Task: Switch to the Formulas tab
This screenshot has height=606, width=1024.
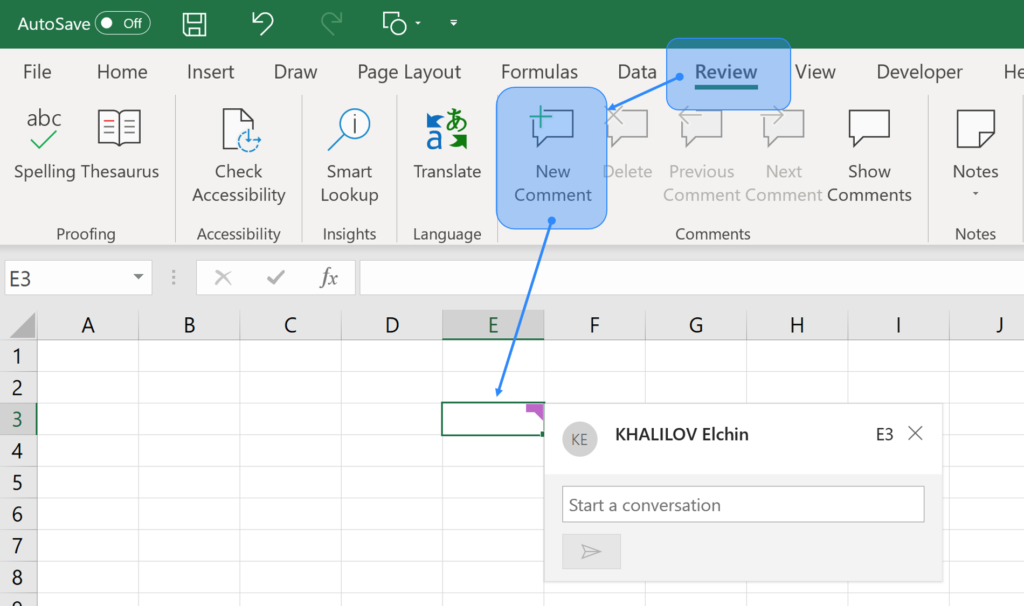Action: point(539,71)
